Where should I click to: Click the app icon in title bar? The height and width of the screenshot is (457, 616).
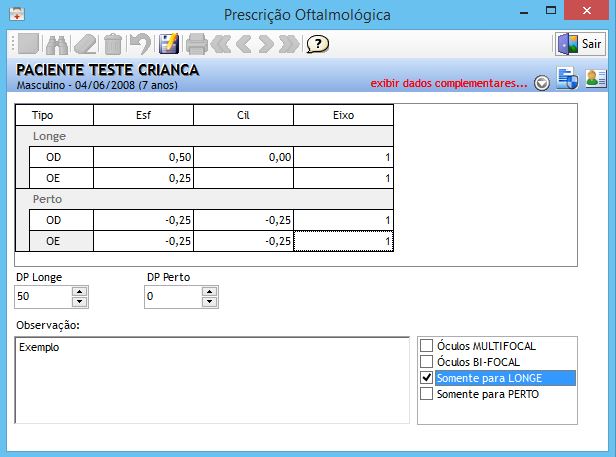16,14
